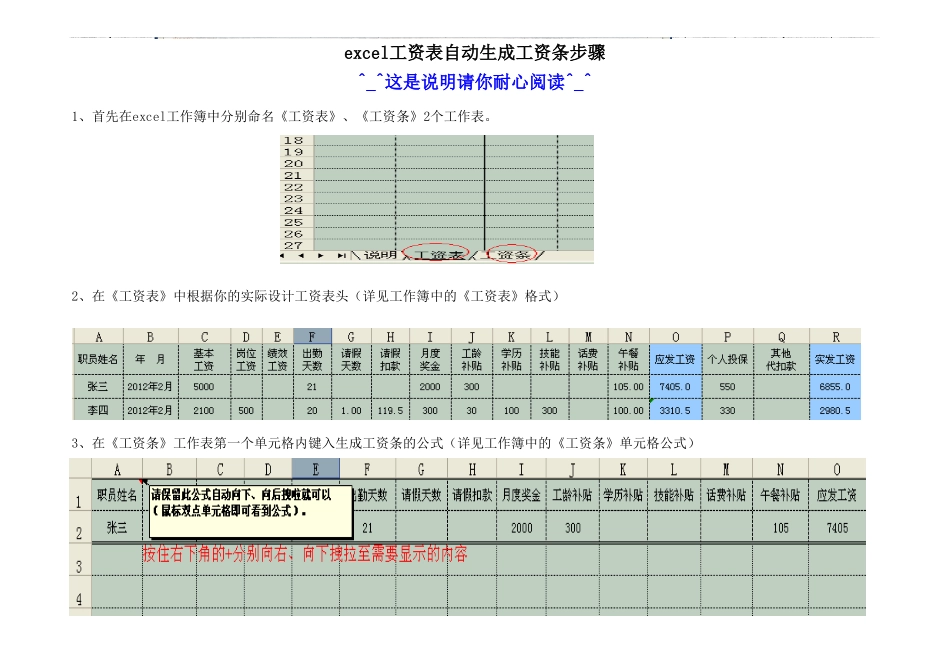Click the previous-sheet tab scroll arrow
Screen dimensions: 950x672
301,256
